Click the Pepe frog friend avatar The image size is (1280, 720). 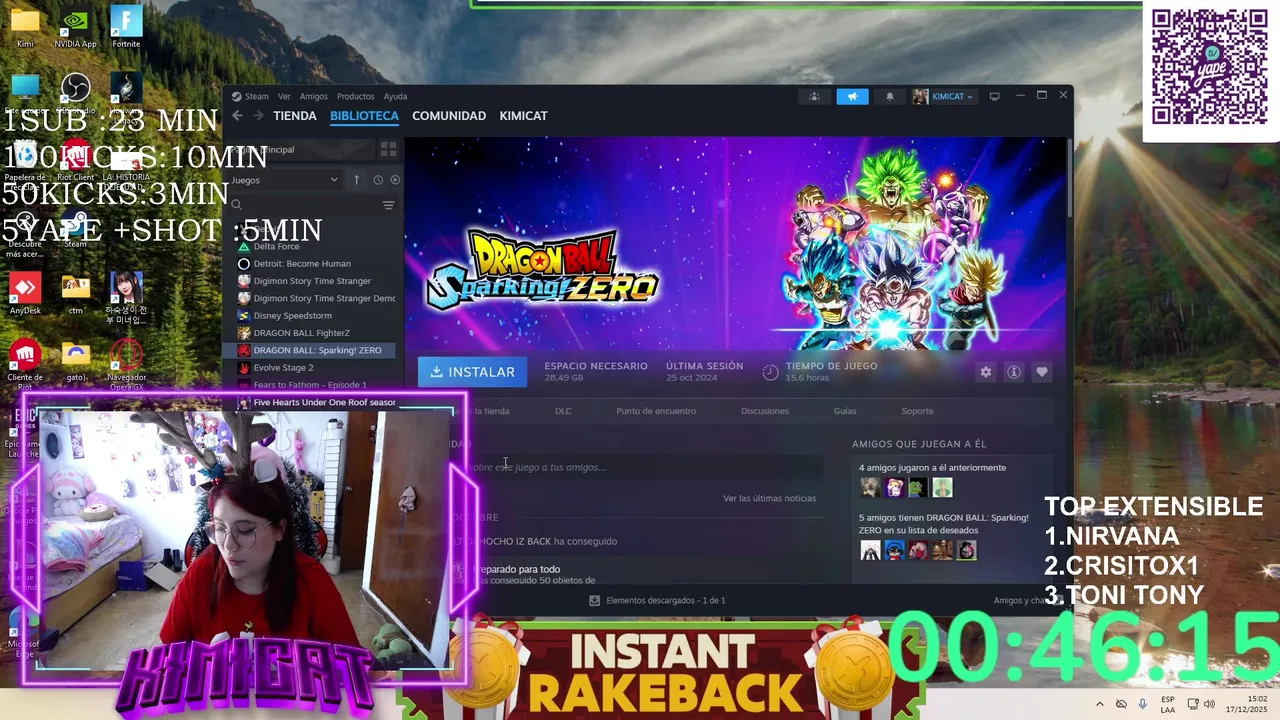(918, 488)
